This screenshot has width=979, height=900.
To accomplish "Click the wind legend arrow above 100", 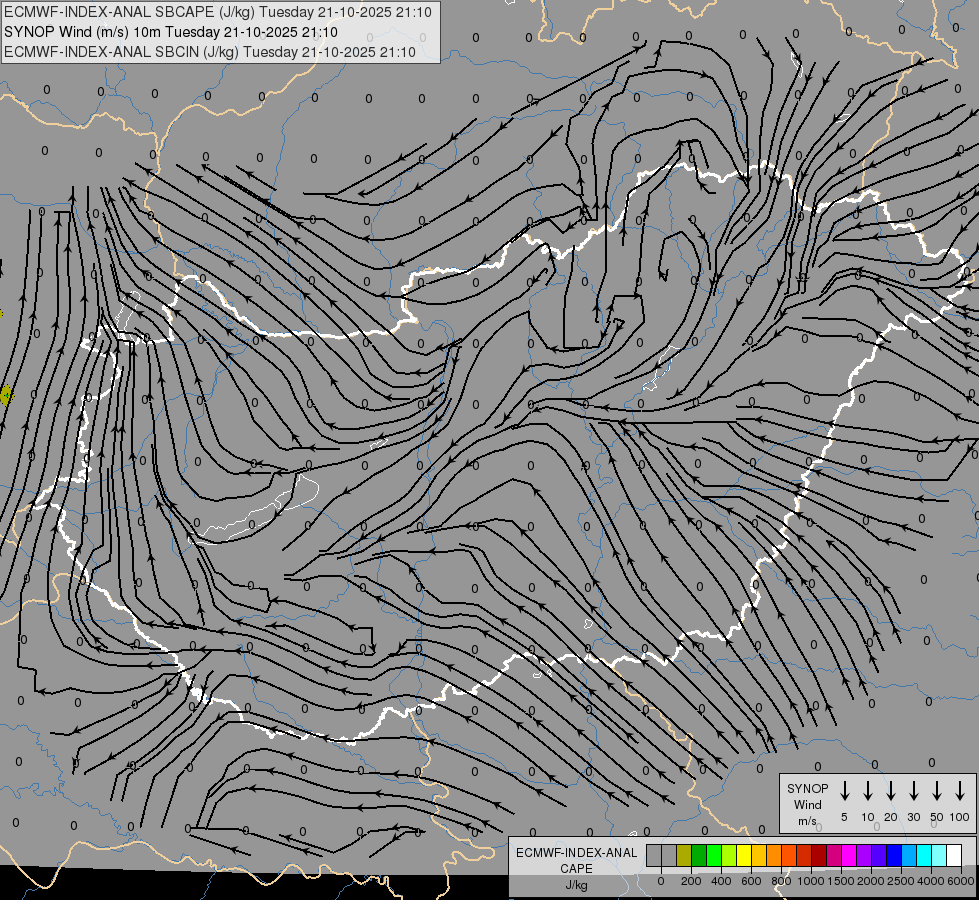I will tap(960, 791).
